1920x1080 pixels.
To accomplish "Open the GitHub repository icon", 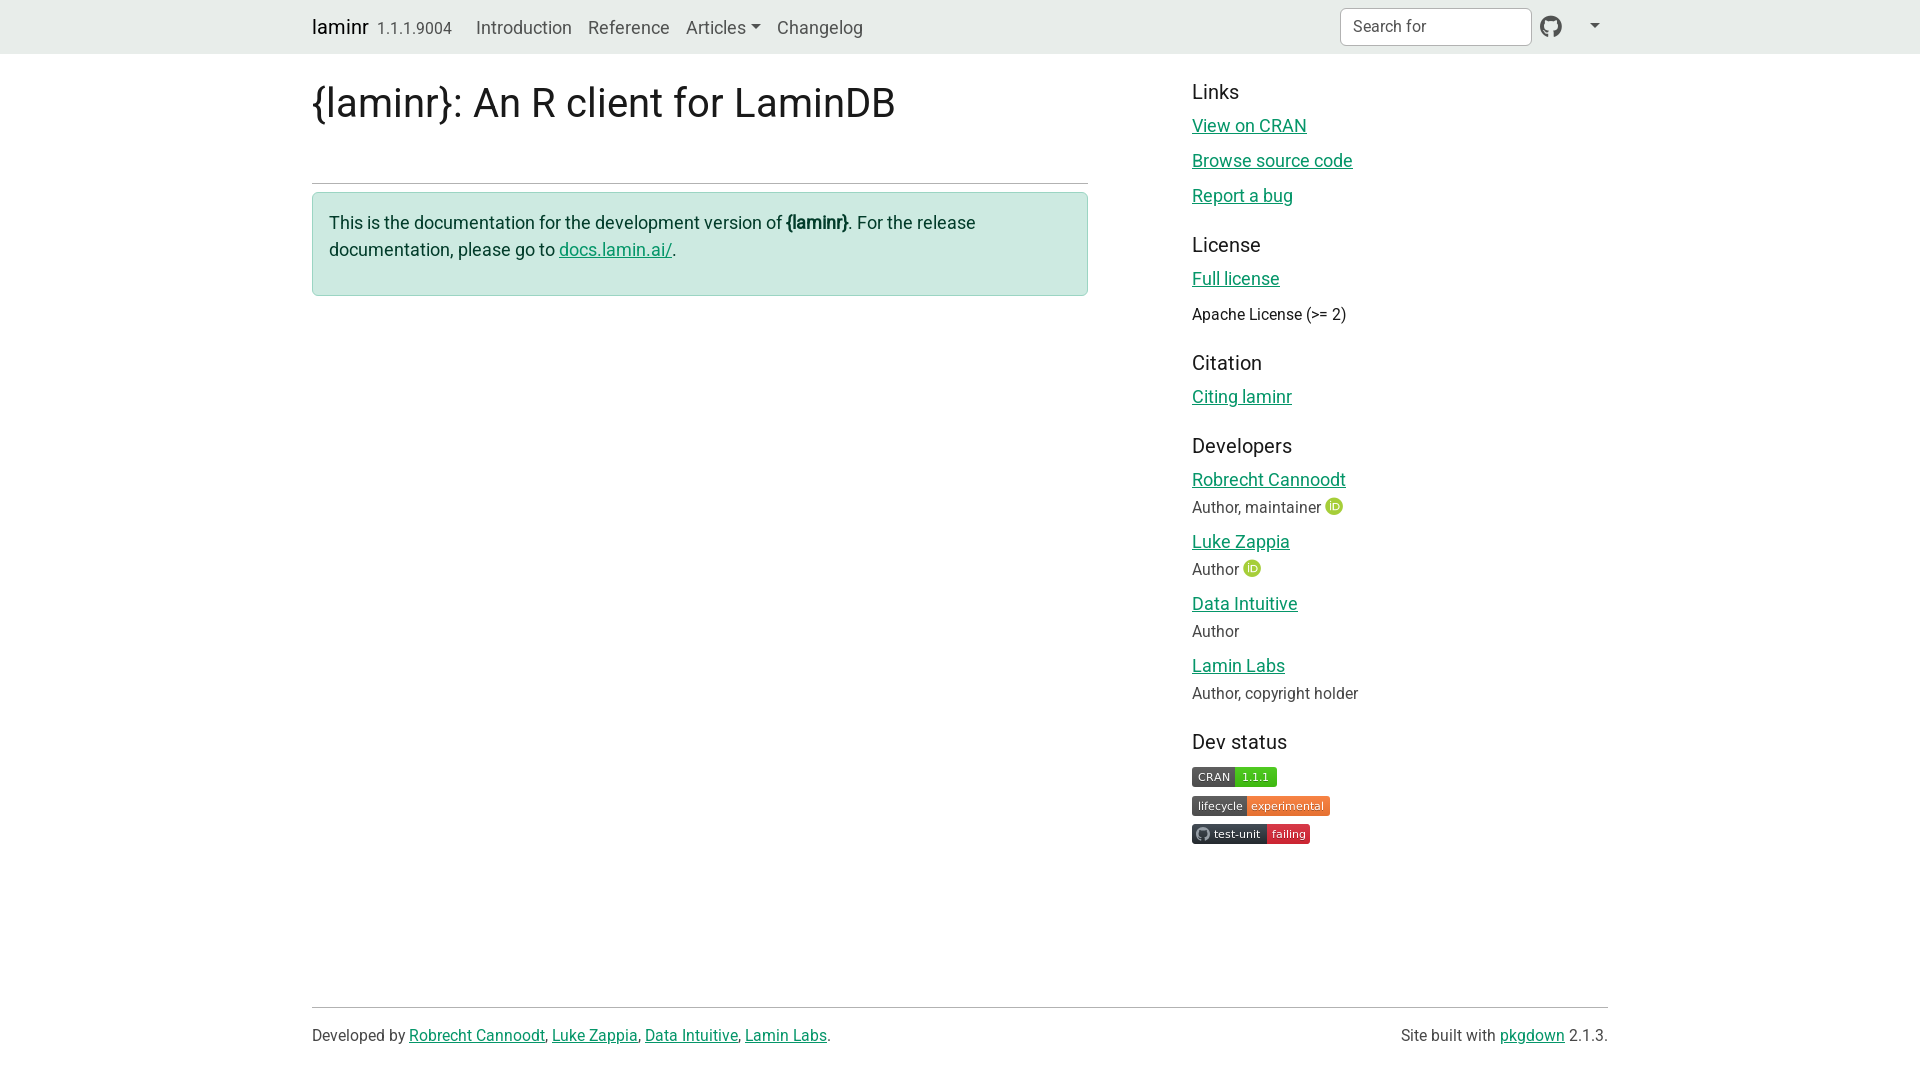I will [1551, 27].
